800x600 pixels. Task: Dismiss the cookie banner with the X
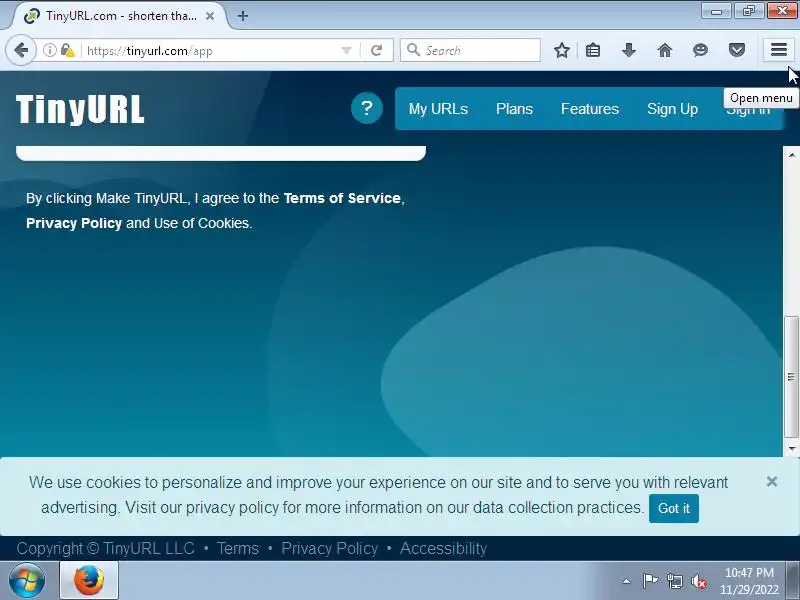click(771, 482)
